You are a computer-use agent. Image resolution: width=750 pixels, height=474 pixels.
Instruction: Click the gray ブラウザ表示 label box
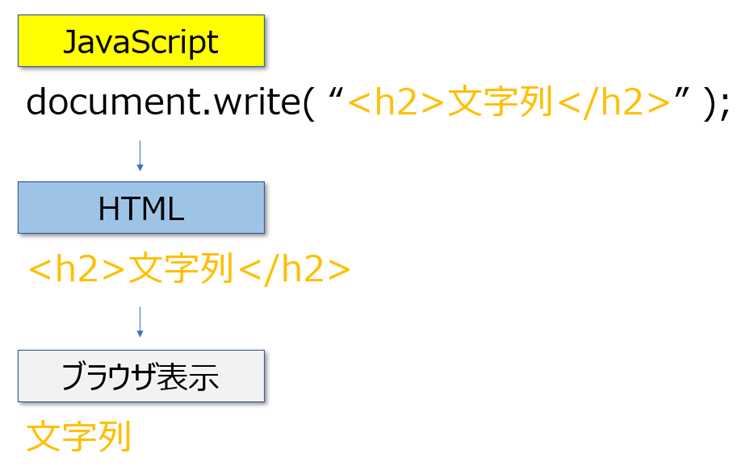click(x=141, y=376)
